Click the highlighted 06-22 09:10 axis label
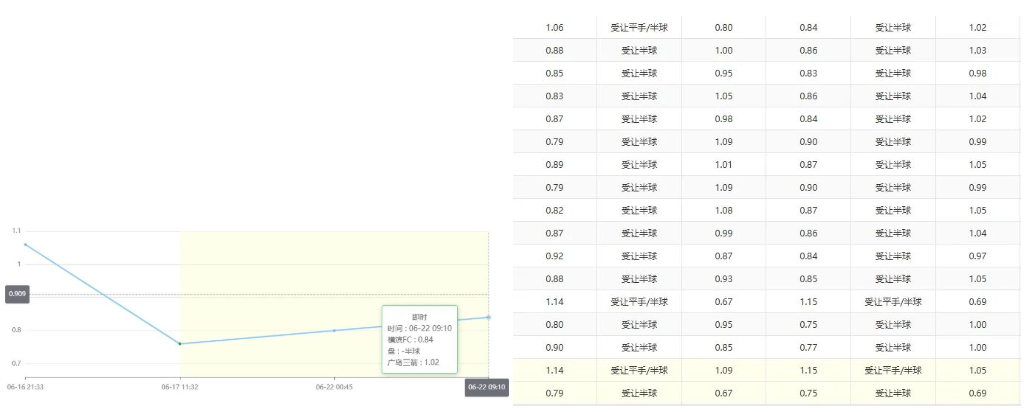 pyautogui.click(x=487, y=386)
